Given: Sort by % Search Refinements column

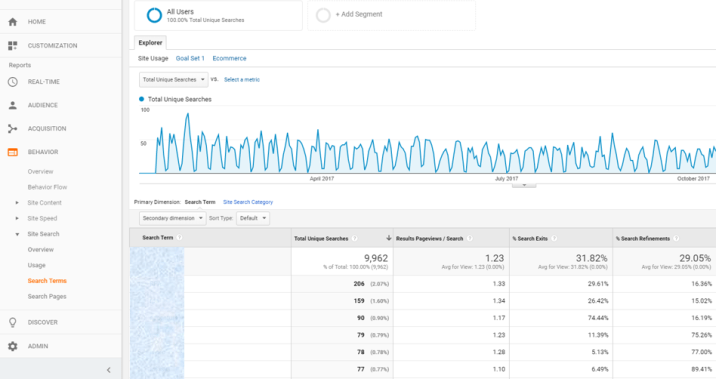Looking at the screenshot, I should point(642,238).
